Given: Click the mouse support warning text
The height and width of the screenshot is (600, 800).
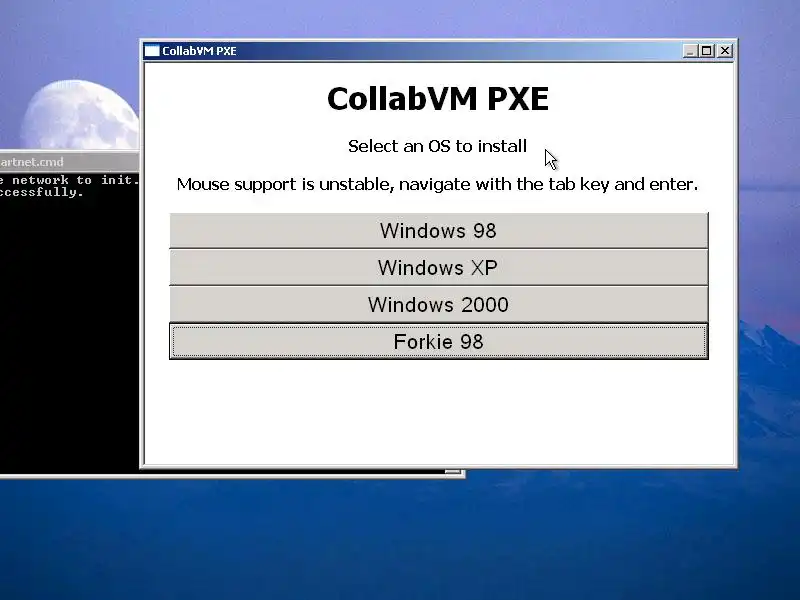Looking at the screenshot, I should coord(437,184).
